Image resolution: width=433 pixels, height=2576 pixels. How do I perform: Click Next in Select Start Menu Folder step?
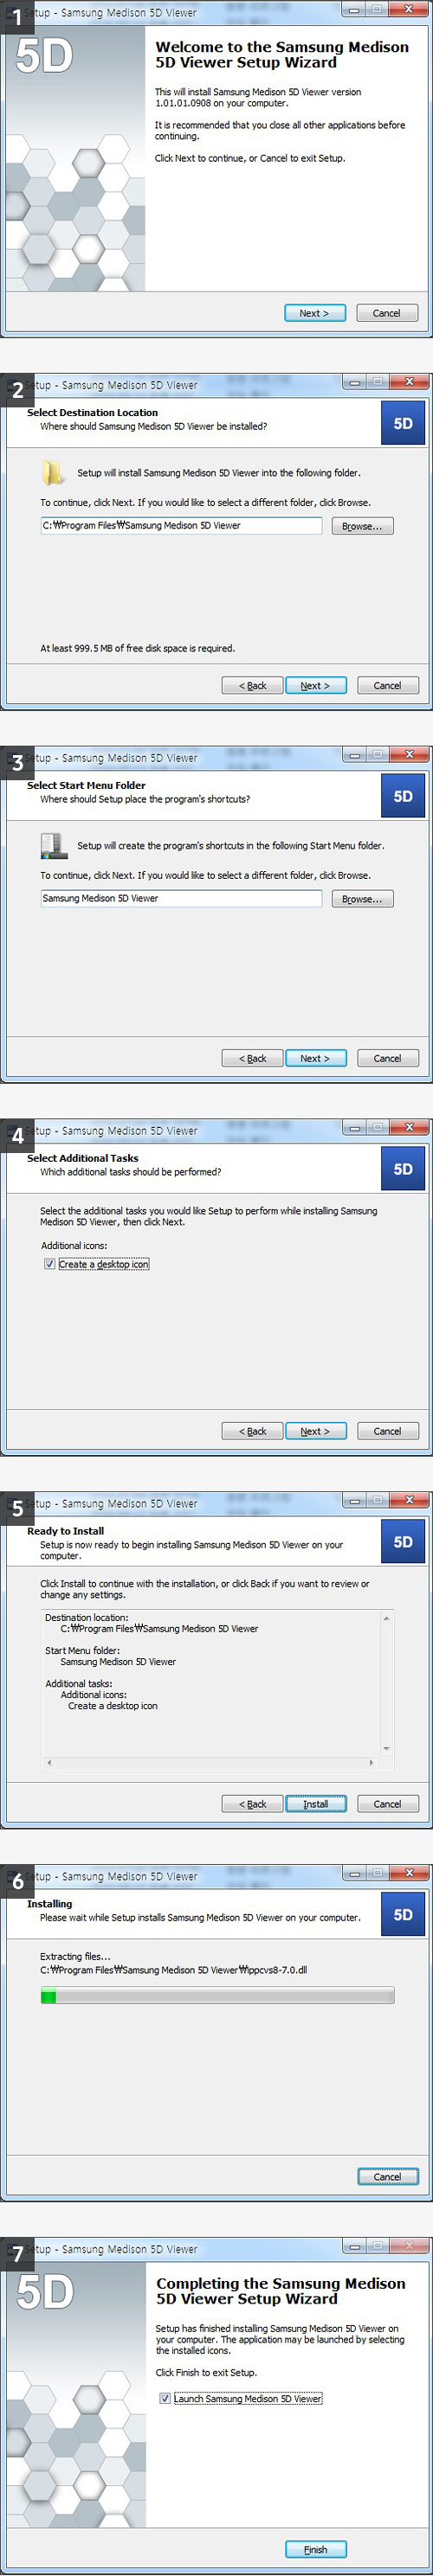click(x=315, y=1058)
